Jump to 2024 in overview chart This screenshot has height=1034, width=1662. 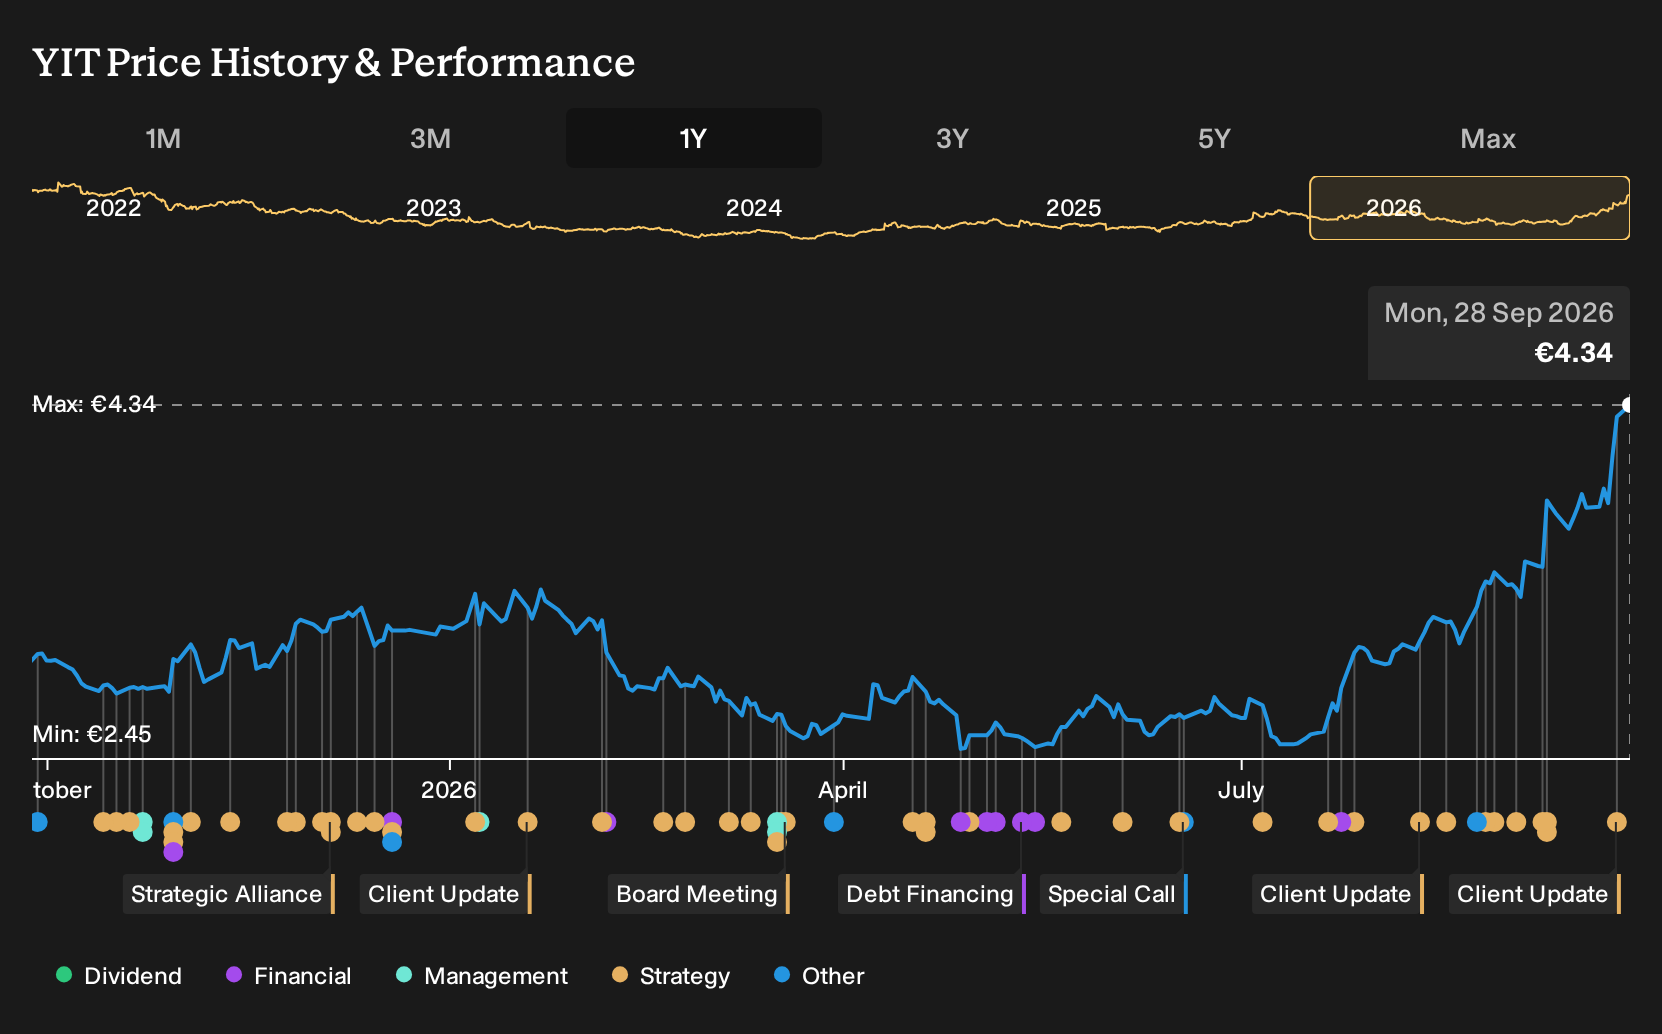pyautogui.click(x=754, y=208)
